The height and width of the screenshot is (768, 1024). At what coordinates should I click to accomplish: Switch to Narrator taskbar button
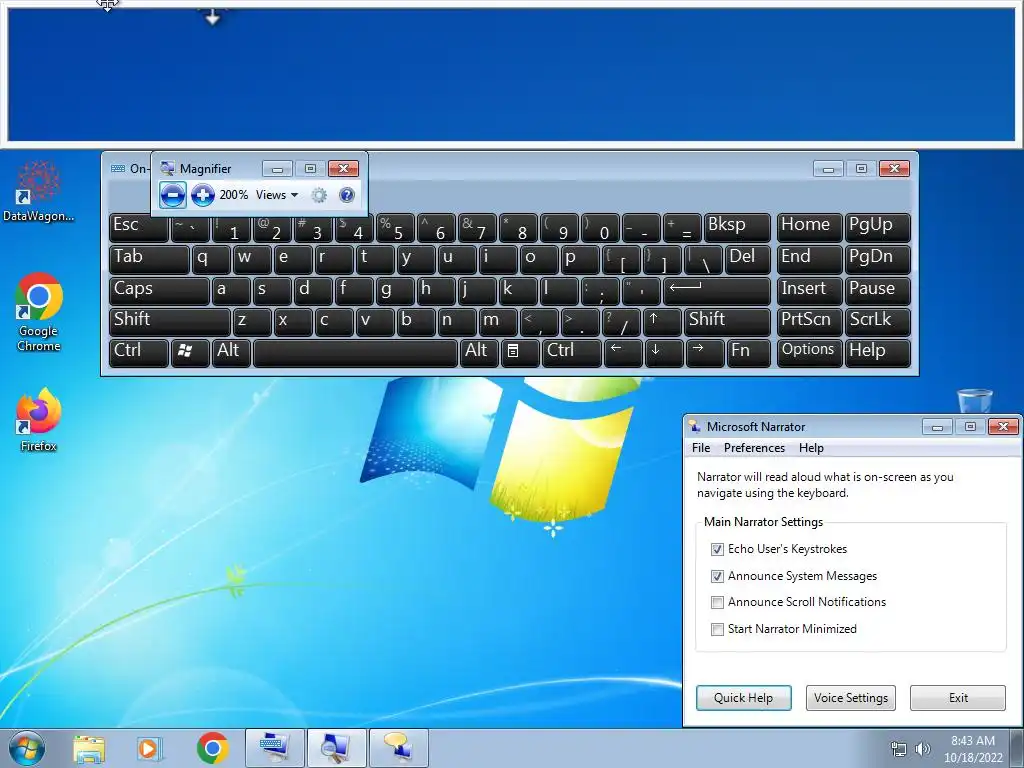[398, 748]
